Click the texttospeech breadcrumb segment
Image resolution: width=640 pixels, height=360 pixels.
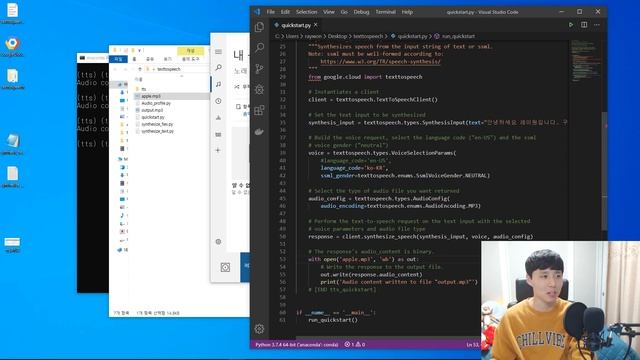[368, 36]
